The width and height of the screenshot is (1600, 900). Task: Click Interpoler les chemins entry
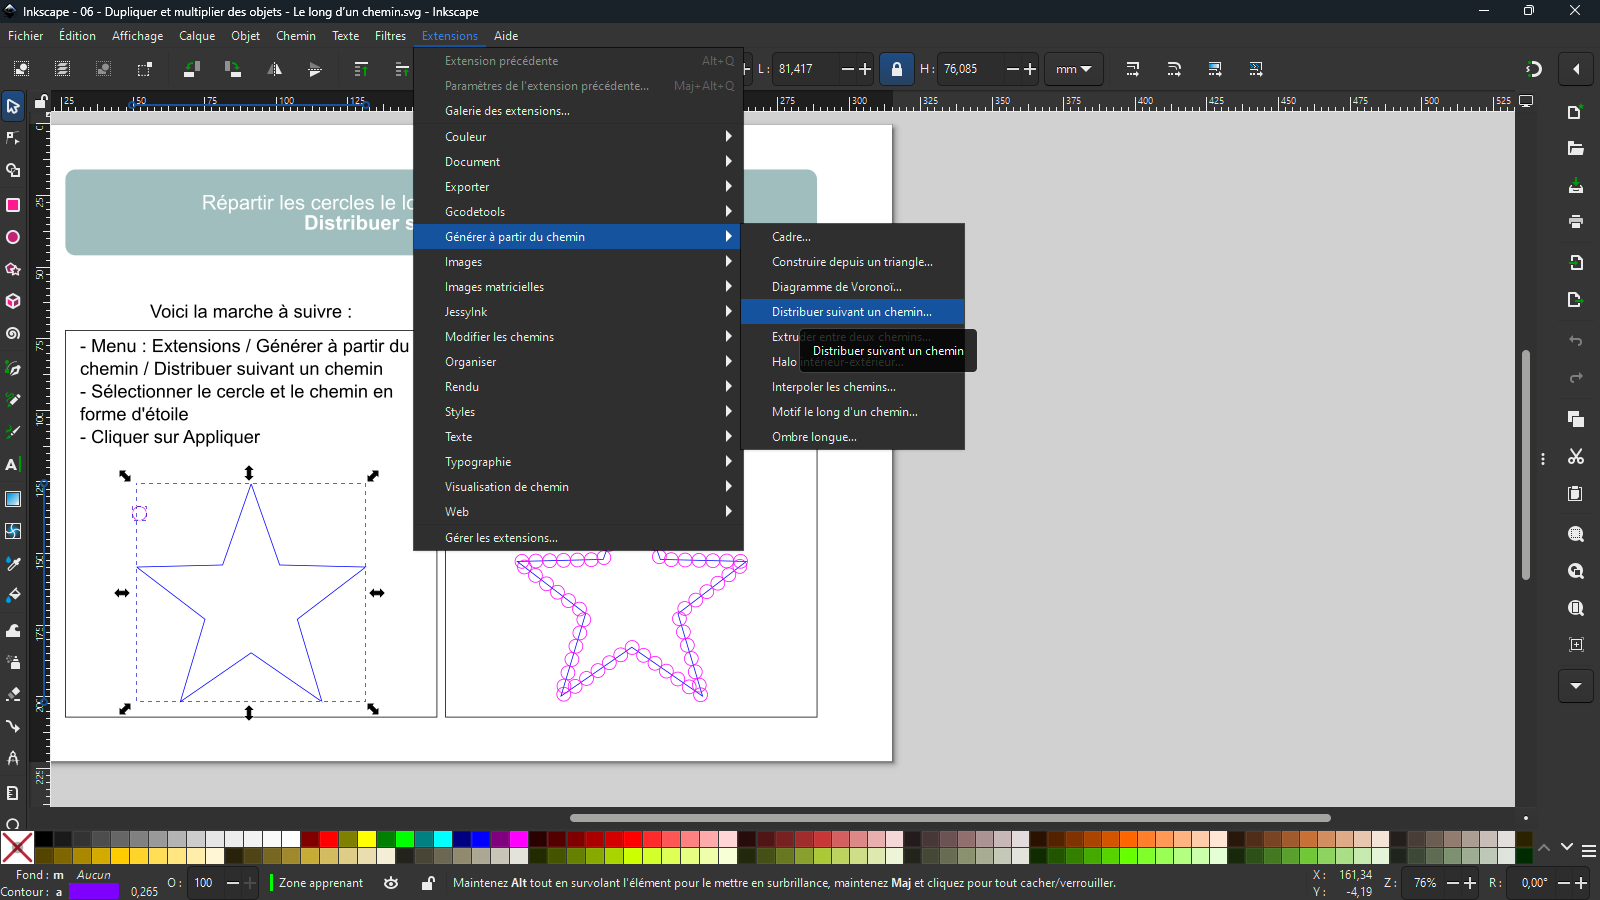[853, 387]
